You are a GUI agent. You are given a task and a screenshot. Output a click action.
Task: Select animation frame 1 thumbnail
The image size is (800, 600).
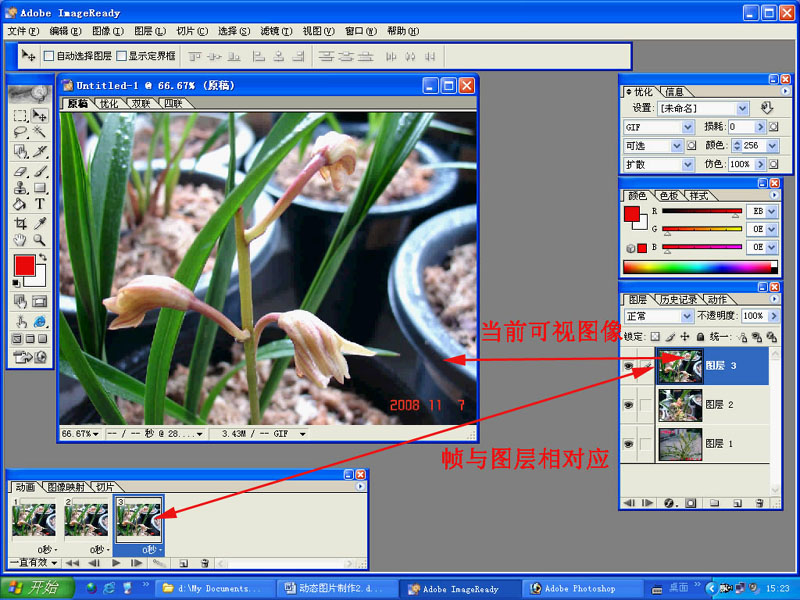[34, 520]
